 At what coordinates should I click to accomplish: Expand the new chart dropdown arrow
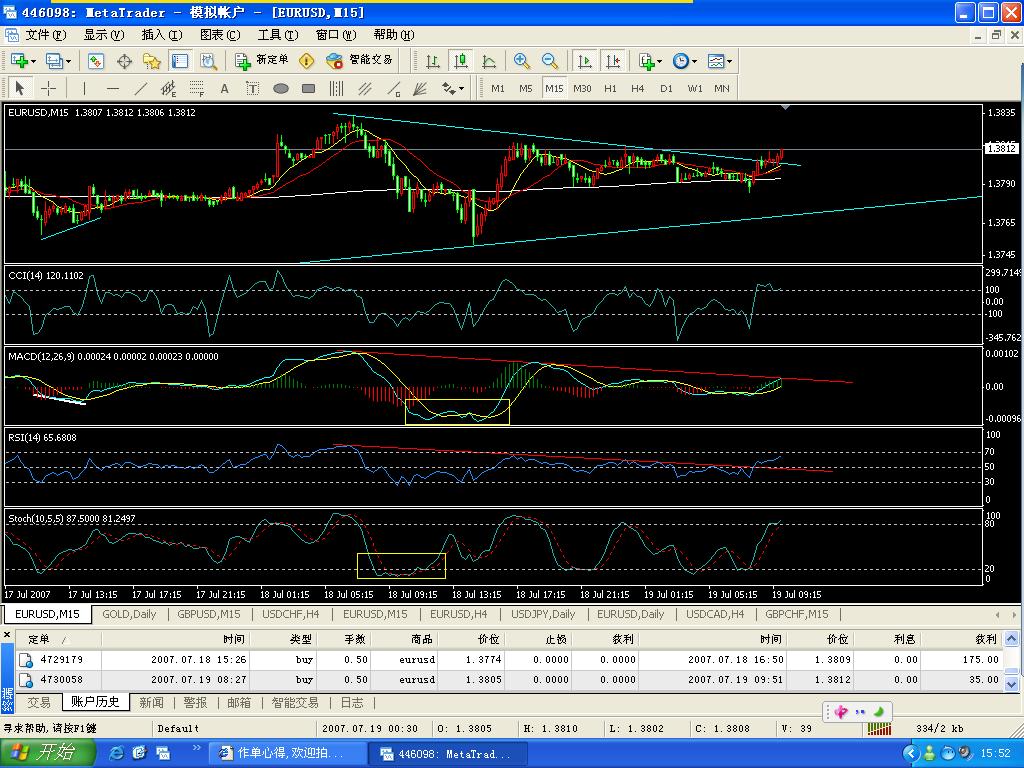coord(33,61)
